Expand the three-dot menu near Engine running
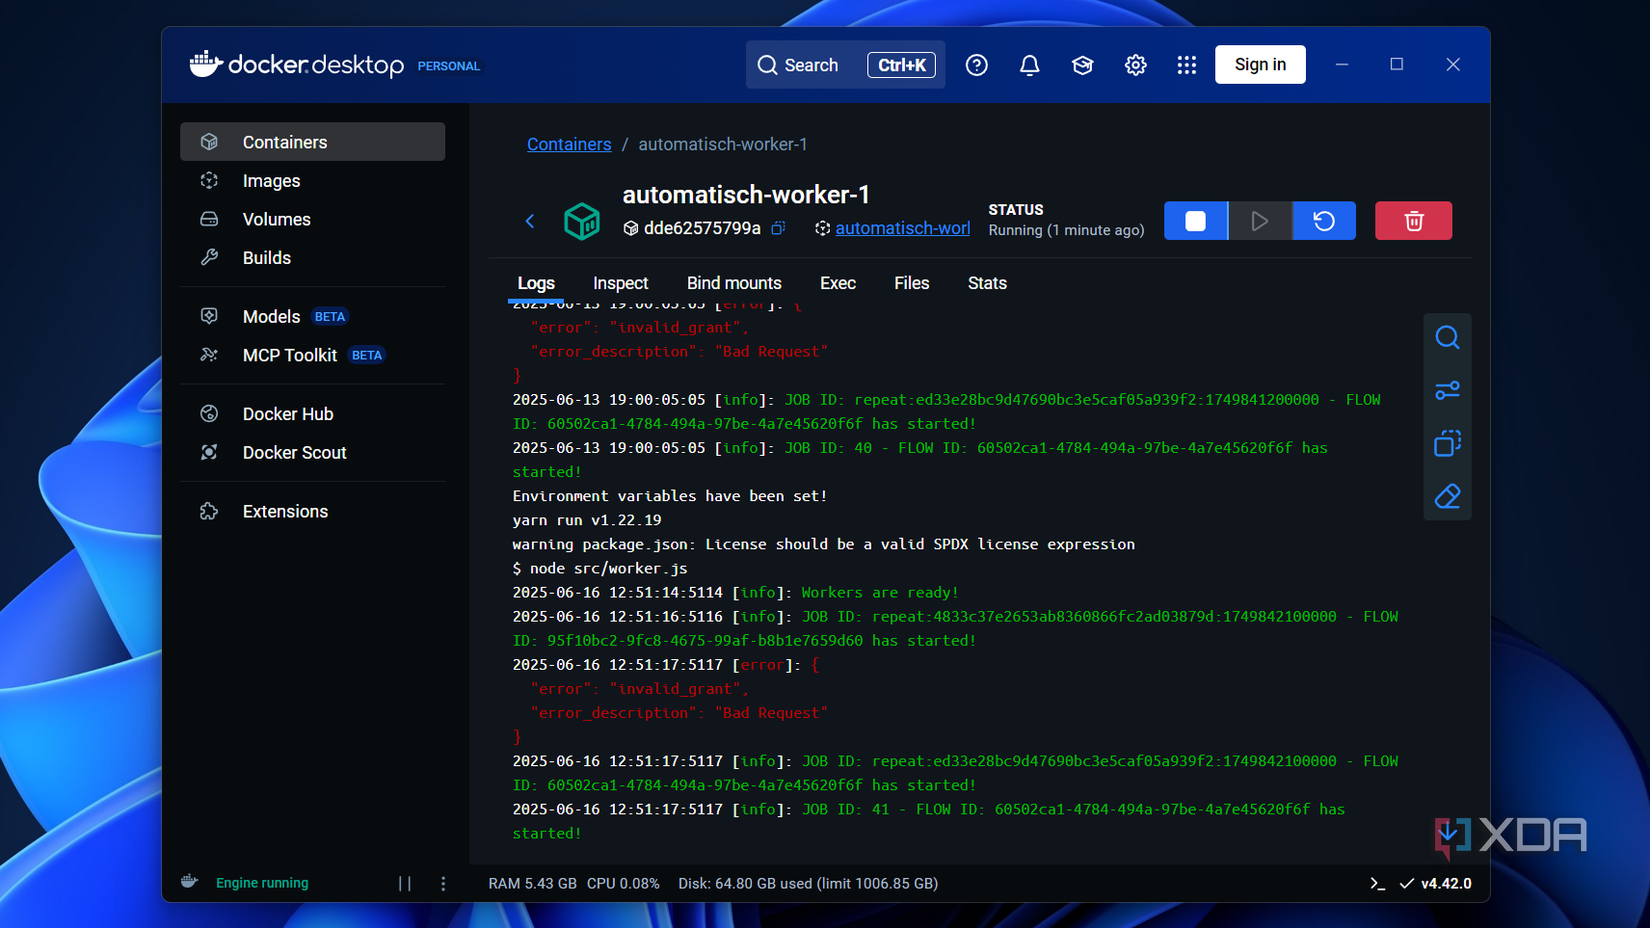This screenshot has width=1650, height=928. point(443,883)
